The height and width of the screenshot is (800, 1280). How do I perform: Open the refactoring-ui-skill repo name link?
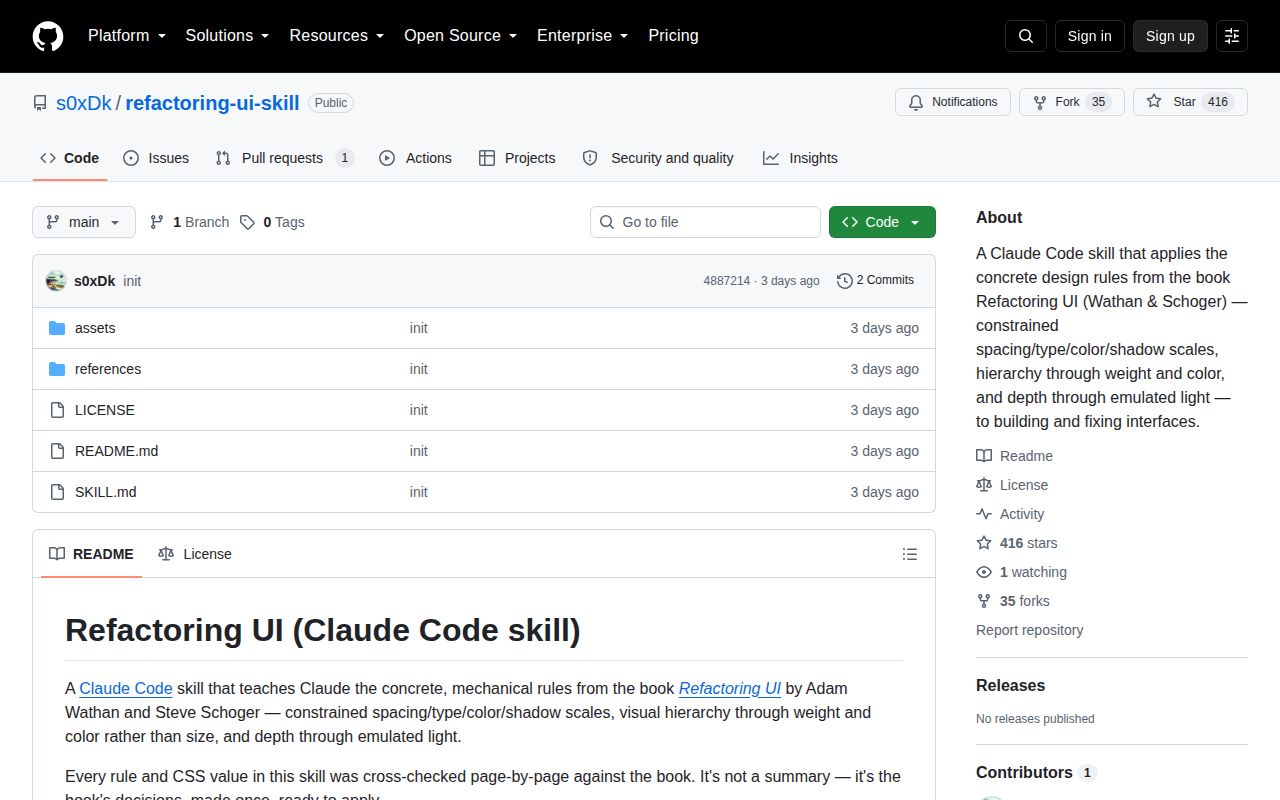coord(212,103)
